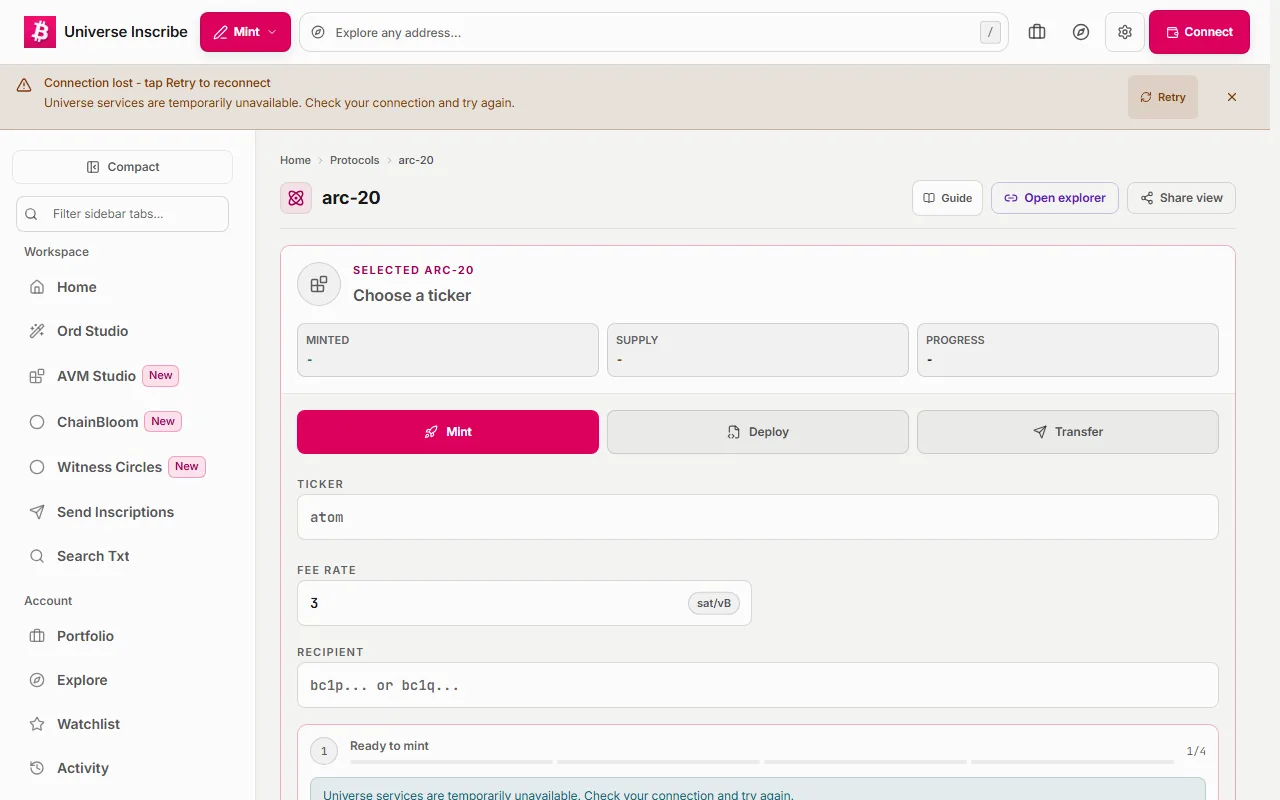Focus the Explore any address search field
The image size is (1280, 800).
coord(653,32)
